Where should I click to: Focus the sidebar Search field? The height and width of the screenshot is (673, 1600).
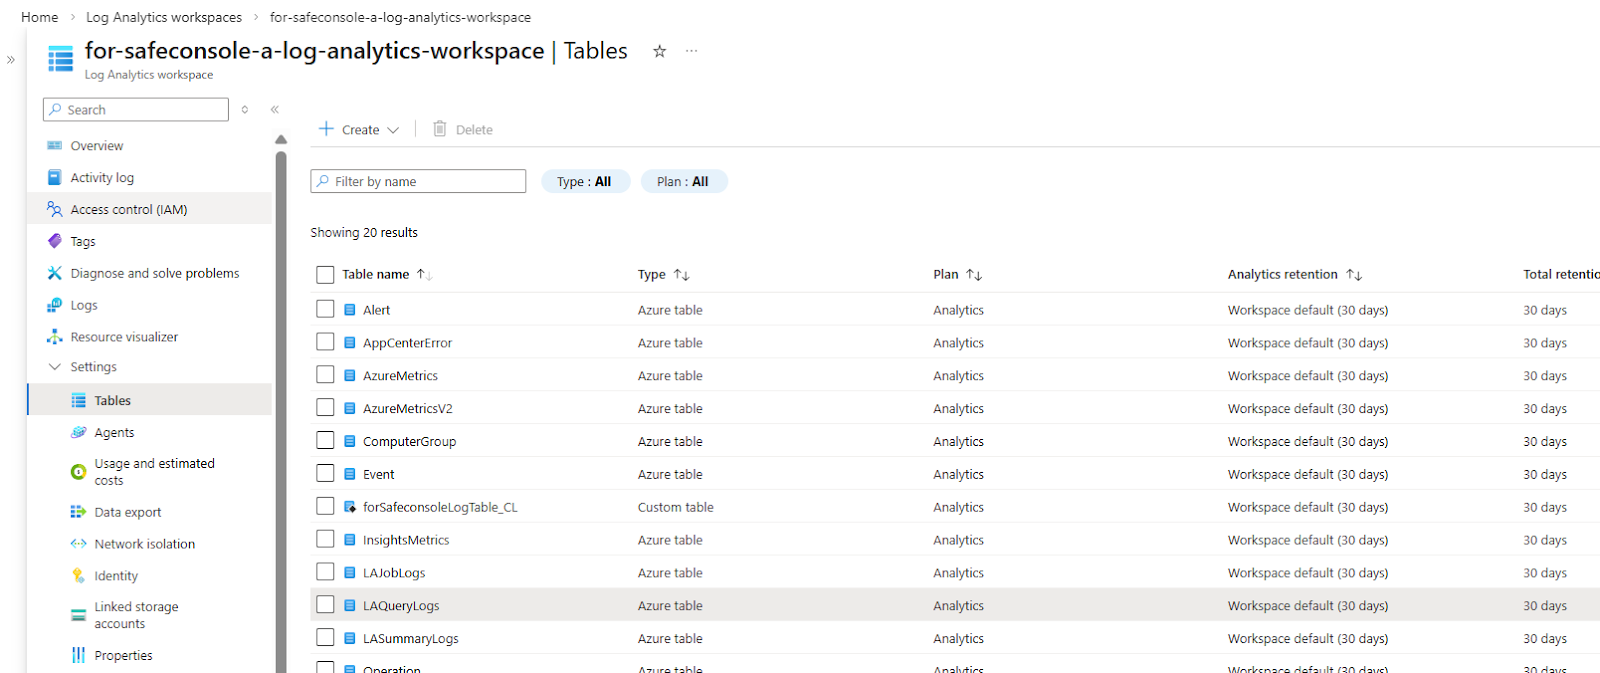pyautogui.click(x=136, y=110)
